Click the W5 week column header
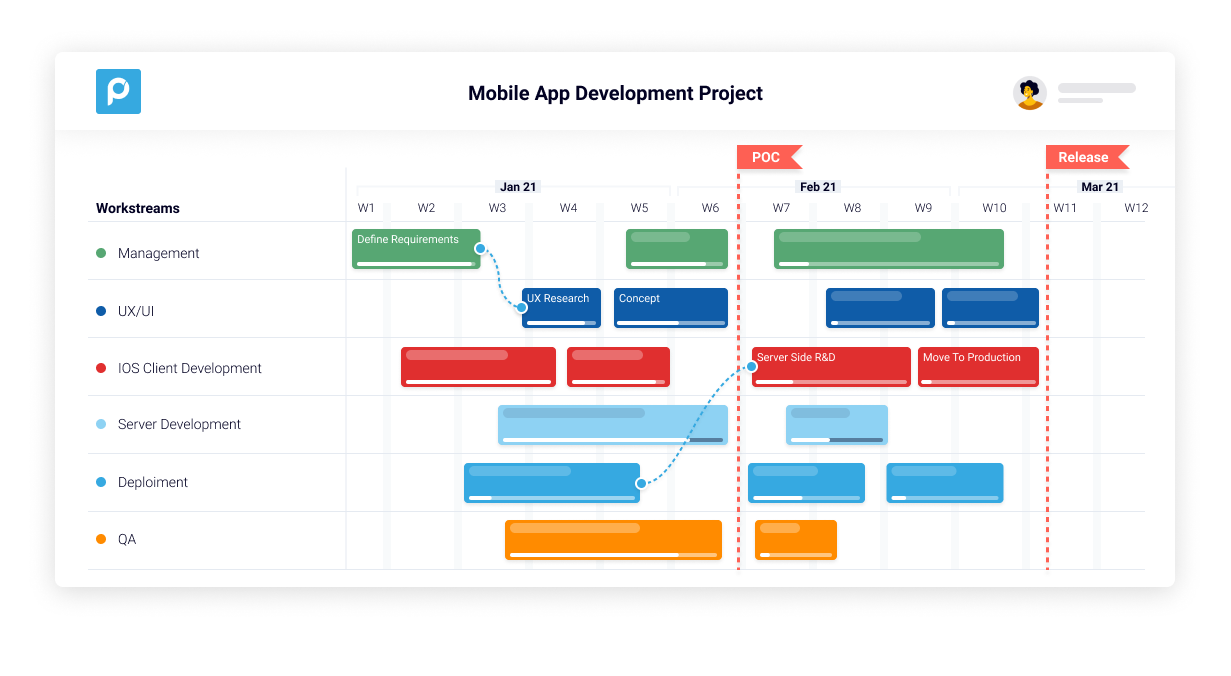Viewport: 1231px width, 676px height. [639, 208]
